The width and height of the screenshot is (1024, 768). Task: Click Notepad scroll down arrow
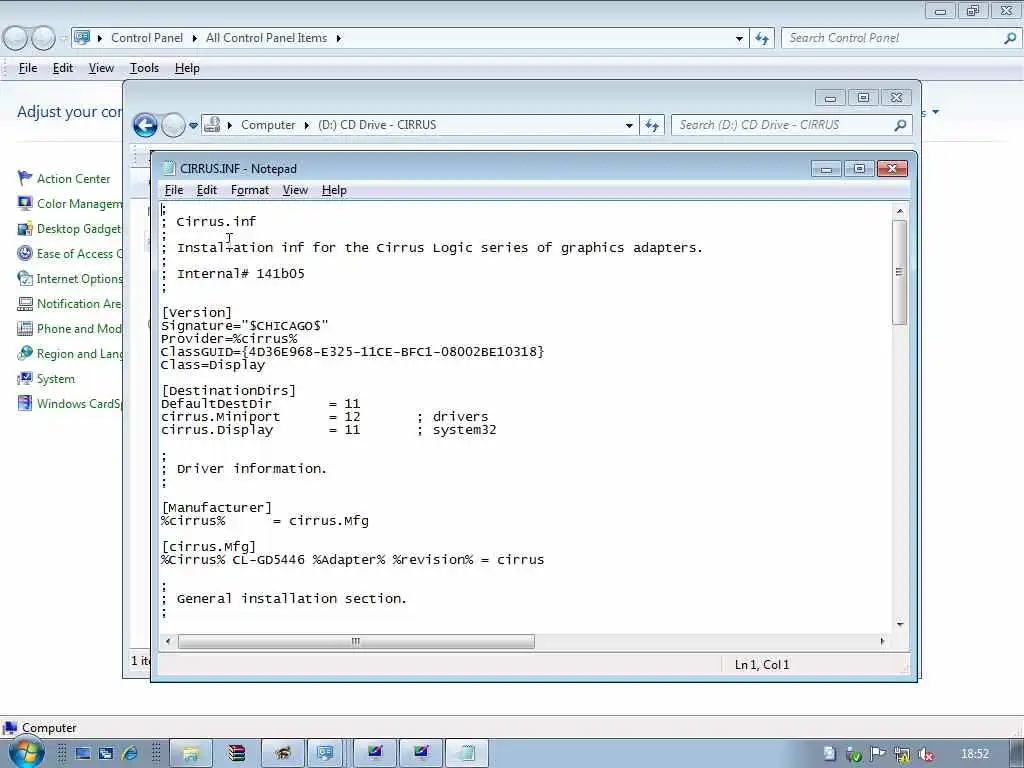pyautogui.click(x=900, y=624)
